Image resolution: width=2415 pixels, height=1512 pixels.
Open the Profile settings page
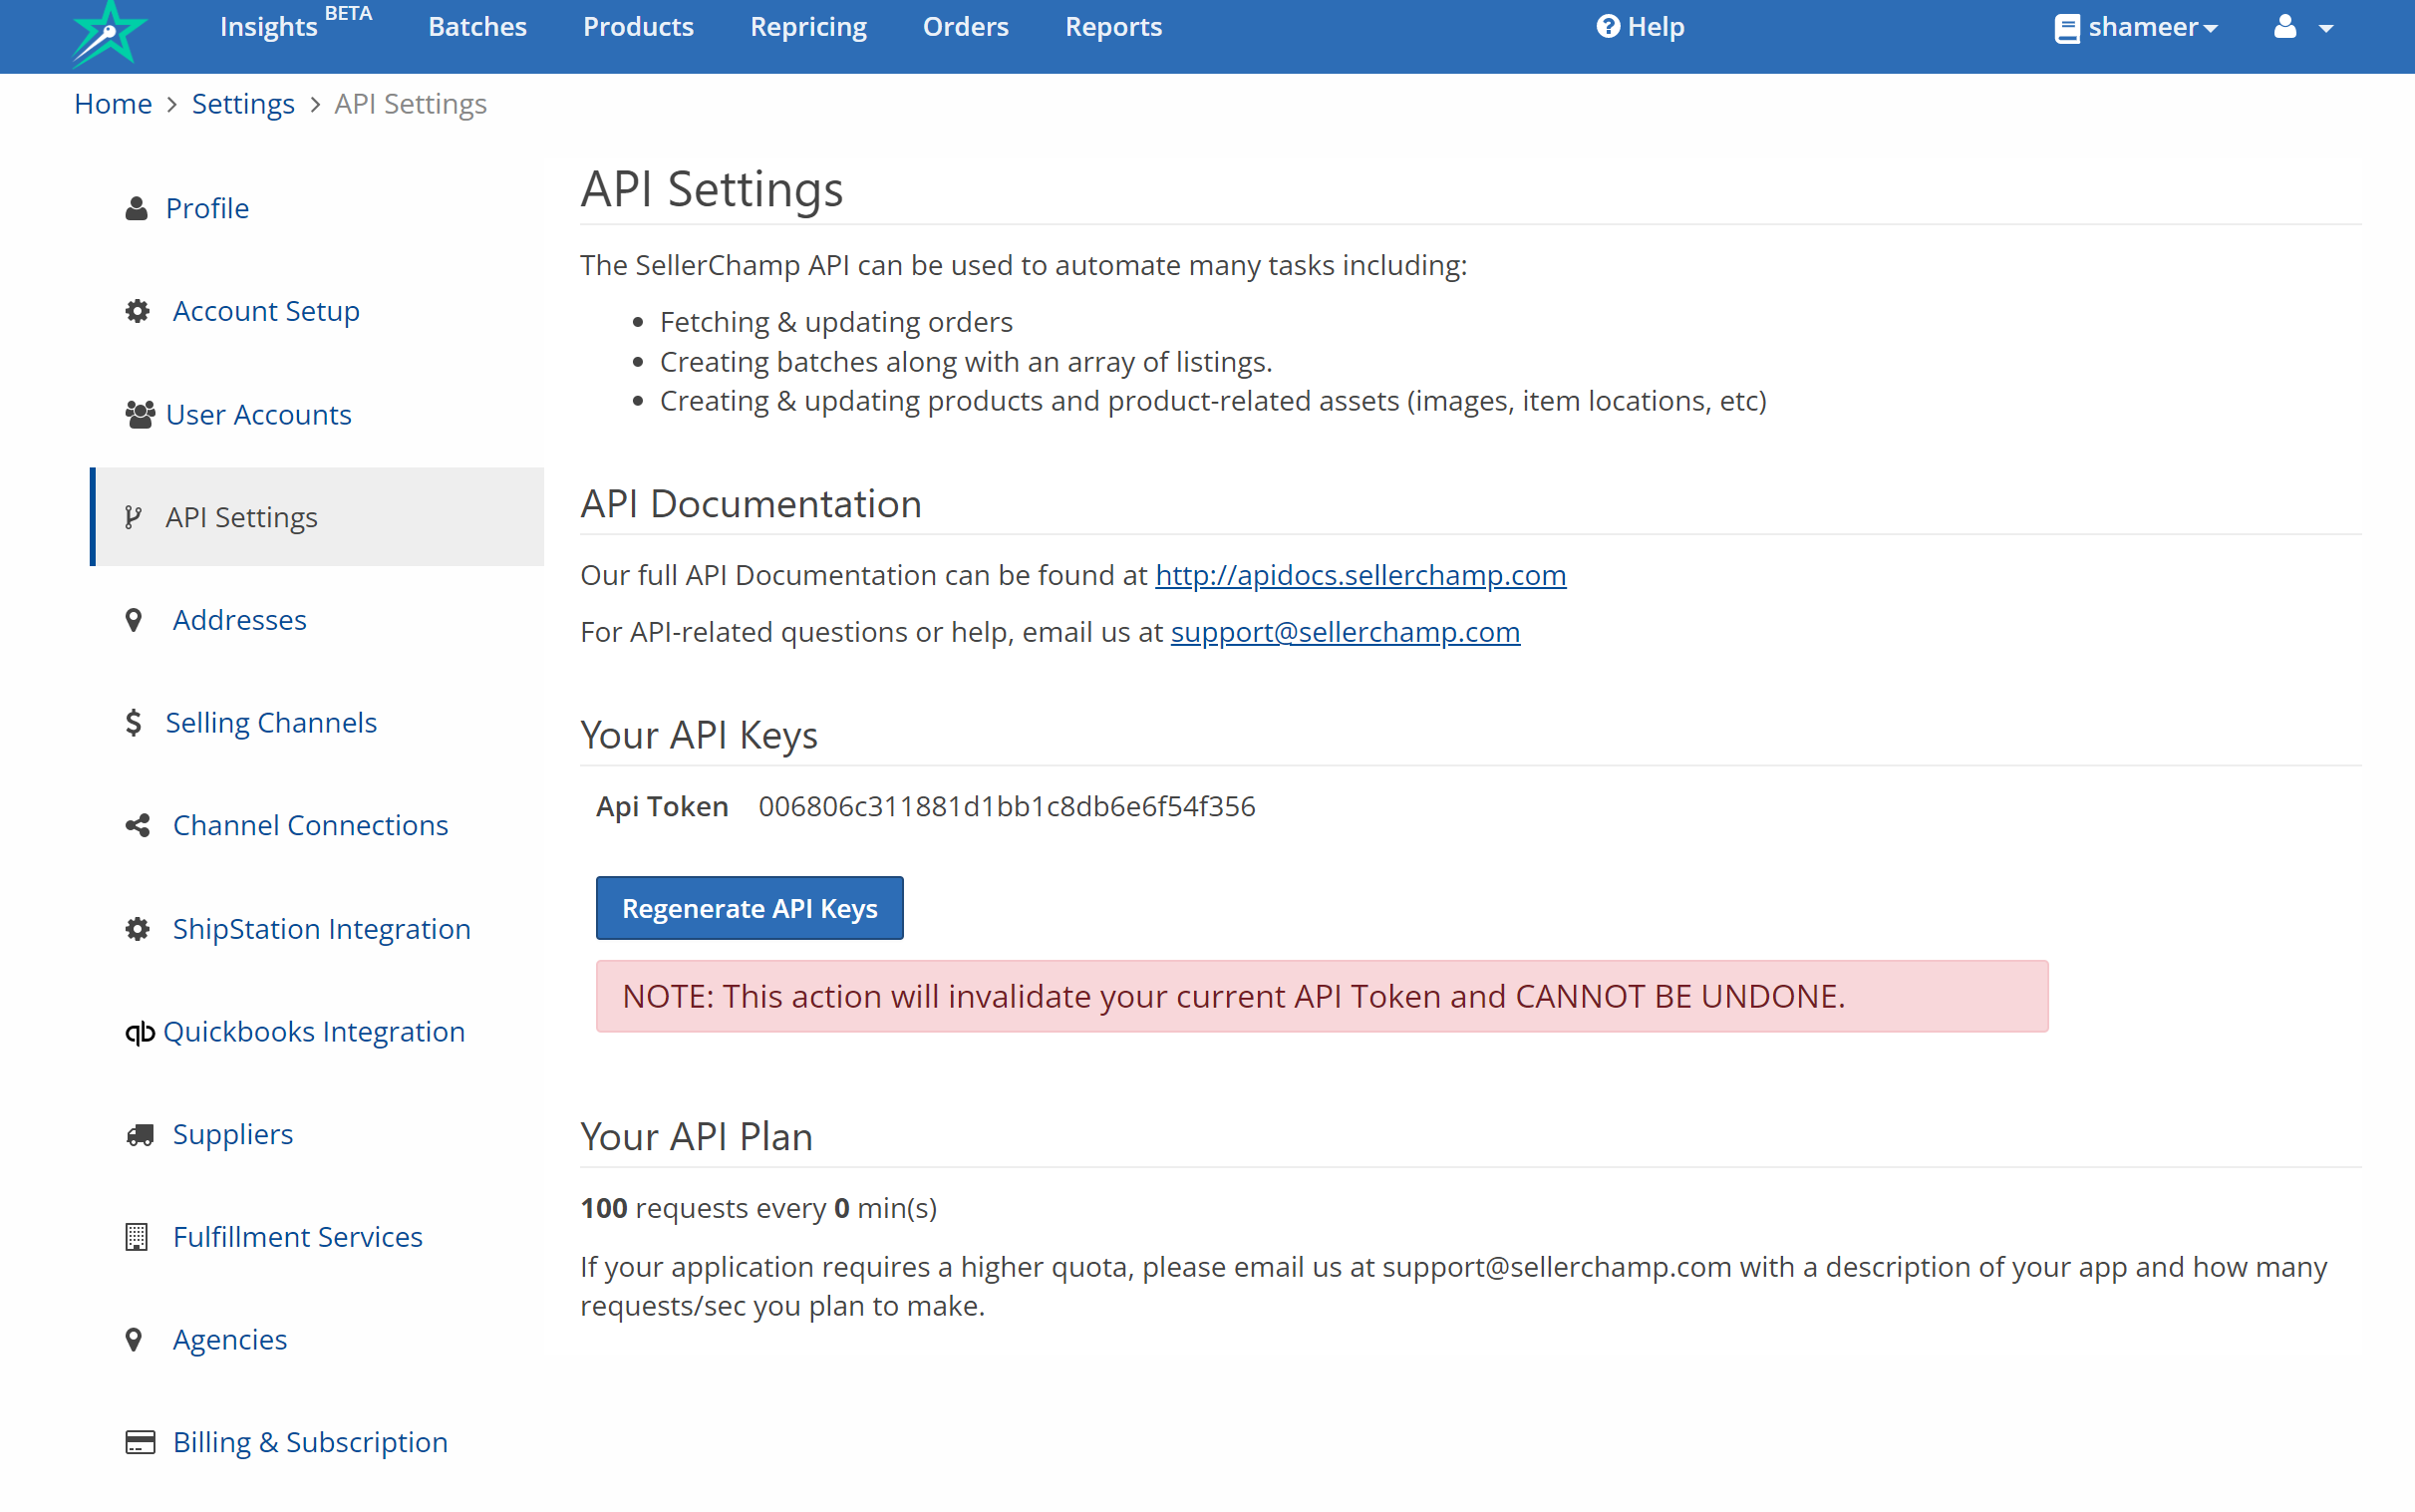tap(207, 208)
